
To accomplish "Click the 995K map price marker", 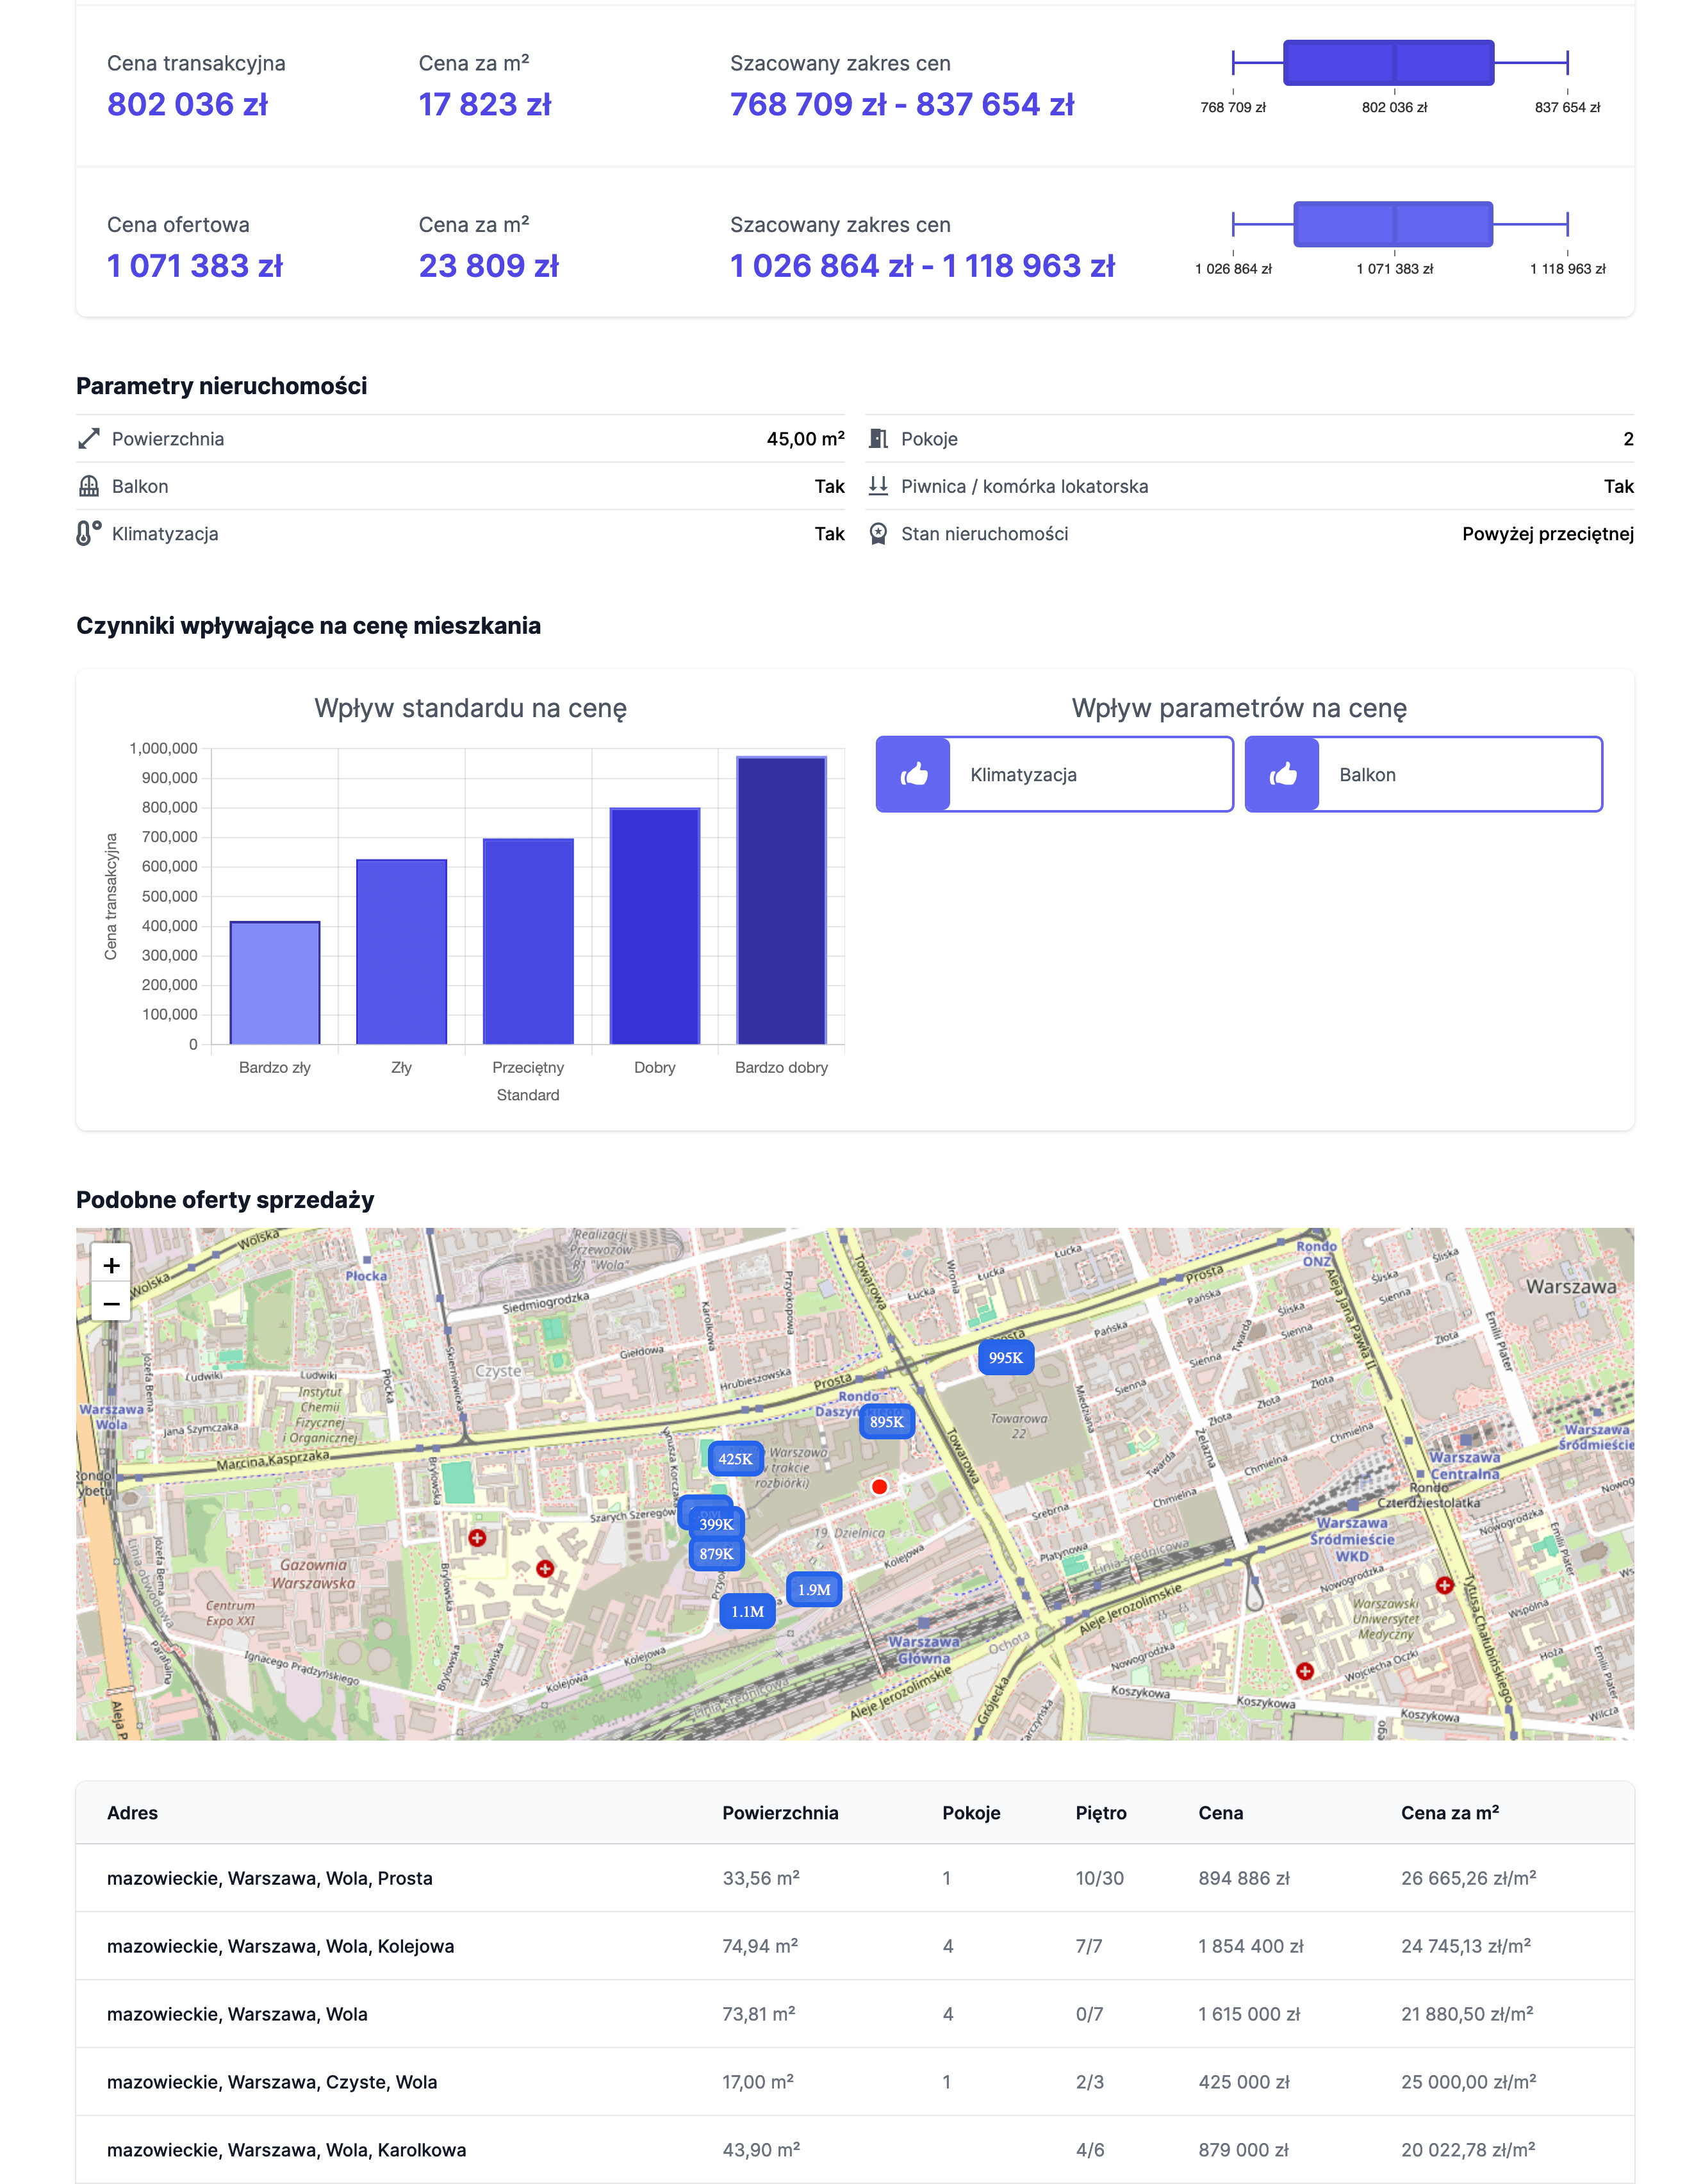I will tap(1005, 1358).
